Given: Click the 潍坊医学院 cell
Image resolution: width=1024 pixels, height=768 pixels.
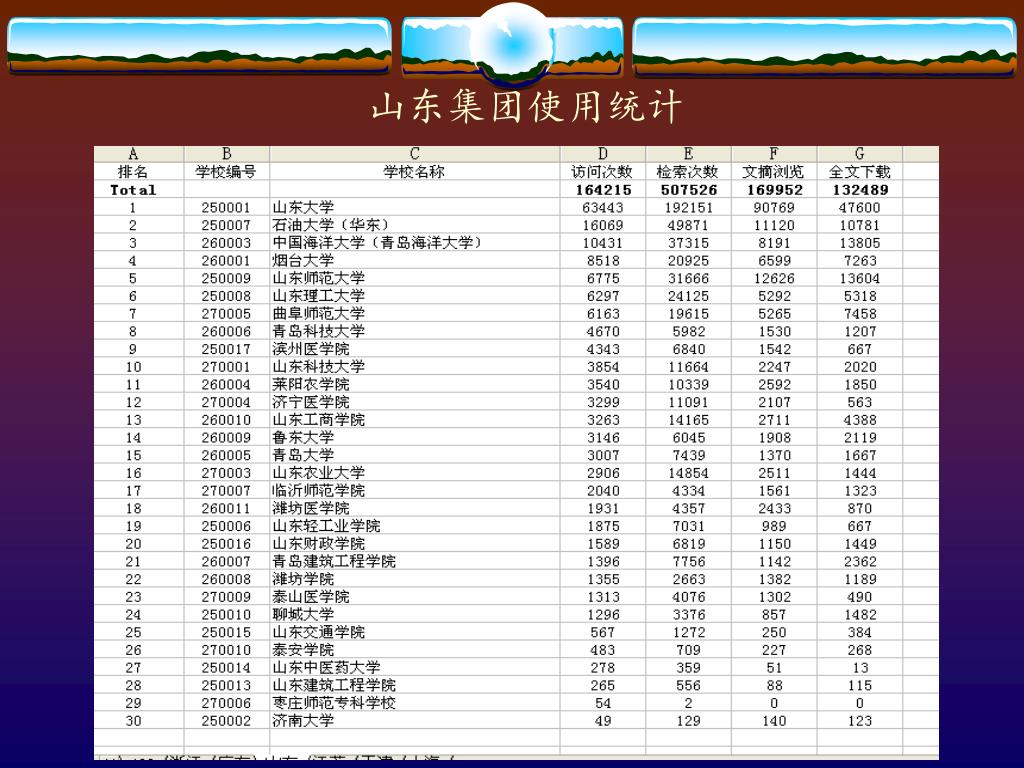Looking at the screenshot, I should tap(415, 508).
